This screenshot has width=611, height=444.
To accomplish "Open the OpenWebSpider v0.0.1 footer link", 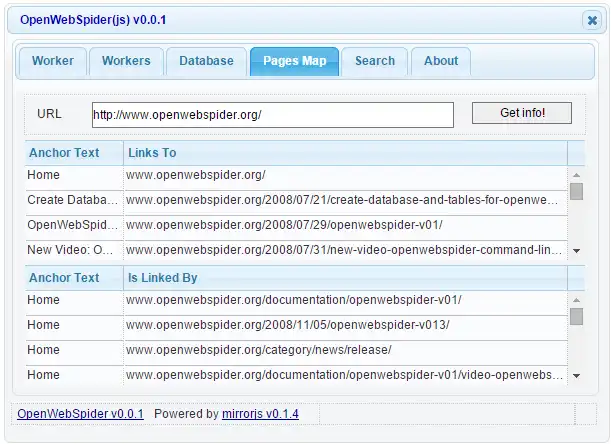I will 80,414.
